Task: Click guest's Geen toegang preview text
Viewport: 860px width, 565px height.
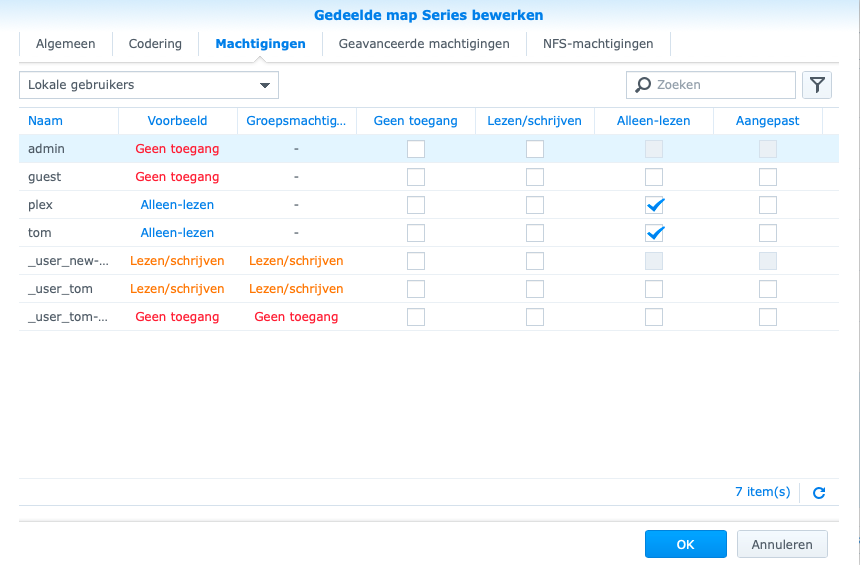Action: pyautogui.click(x=177, y=177)
